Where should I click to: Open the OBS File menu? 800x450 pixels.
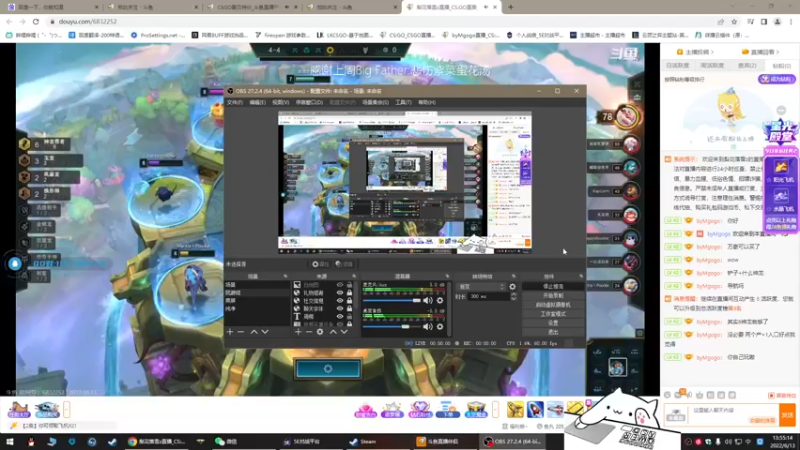point(235,103)
